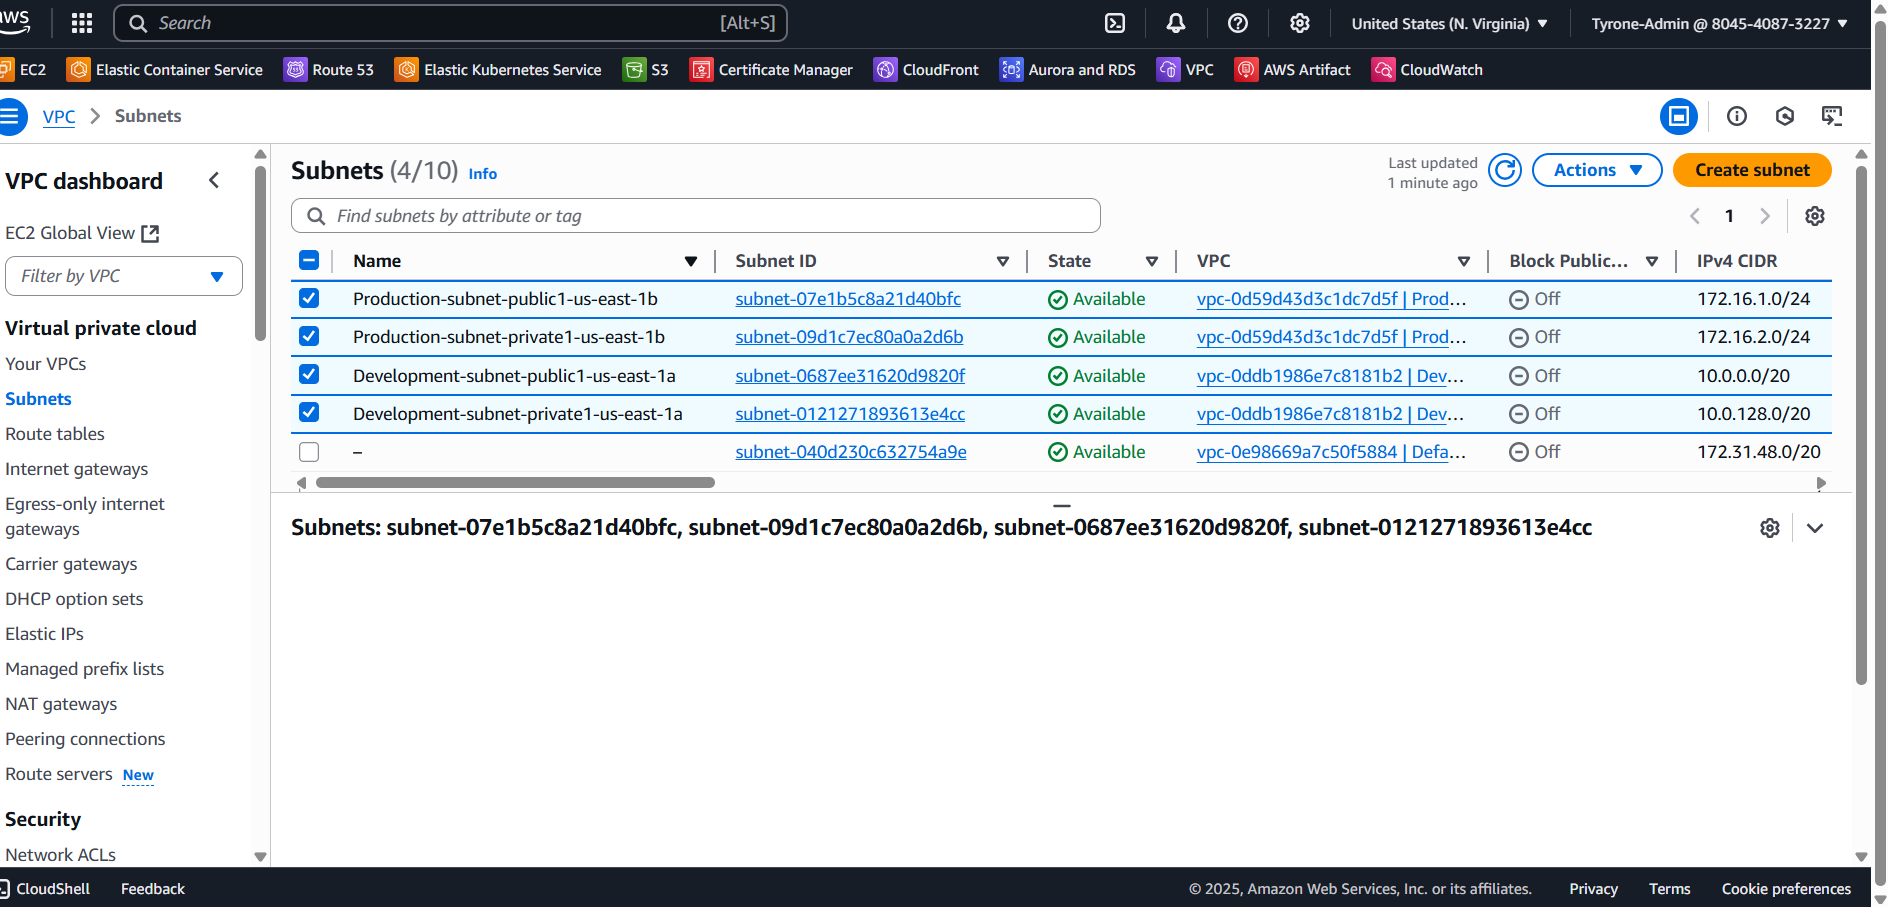Image resolution: width=1888 pixels, height=907 pixels.
Task: Select the checkbox for subnet-040d230c632754a9e
Action: click(309, 451)
